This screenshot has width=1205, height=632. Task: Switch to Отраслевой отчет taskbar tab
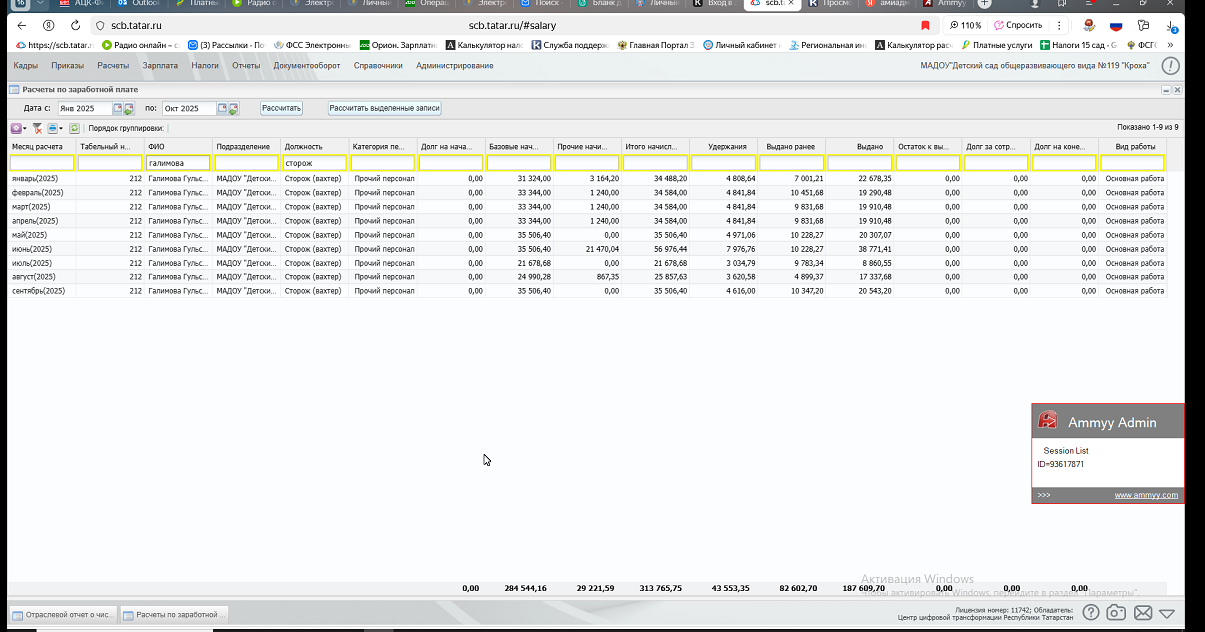(x=63, y=614)
